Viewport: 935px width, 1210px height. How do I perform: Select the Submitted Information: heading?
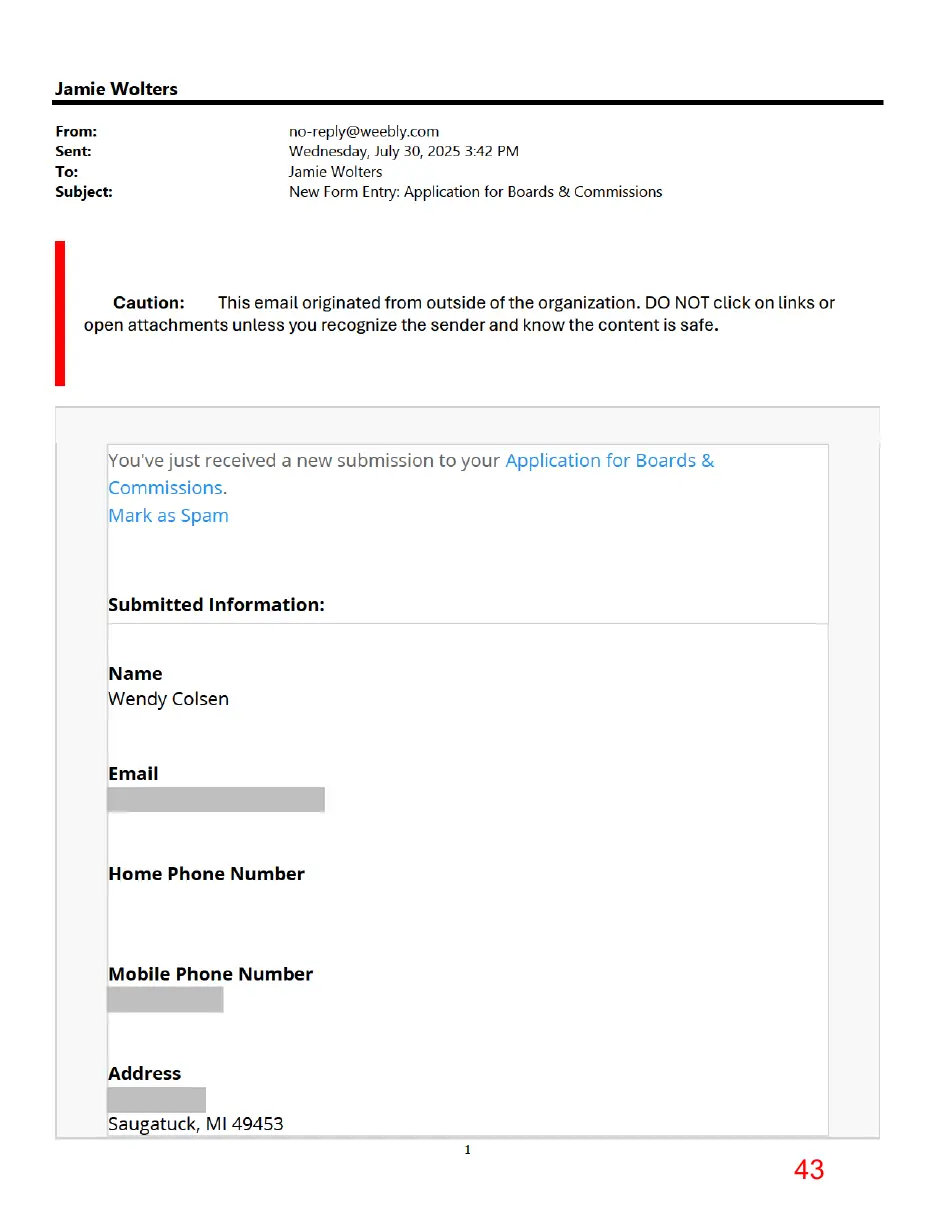[x=216, y=605]
